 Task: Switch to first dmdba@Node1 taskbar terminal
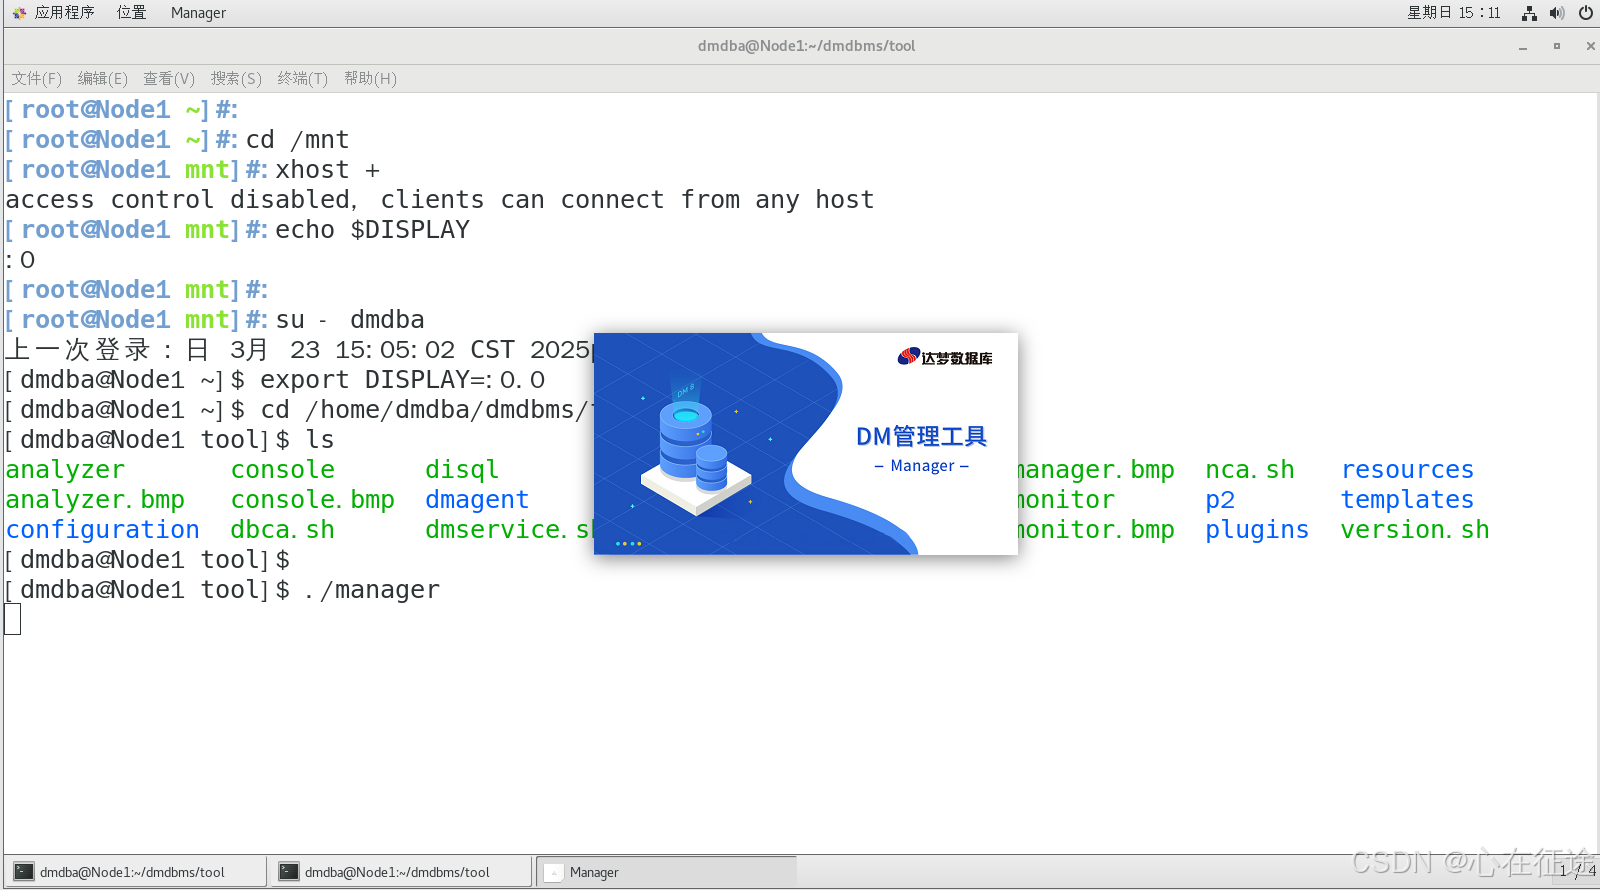135,872
